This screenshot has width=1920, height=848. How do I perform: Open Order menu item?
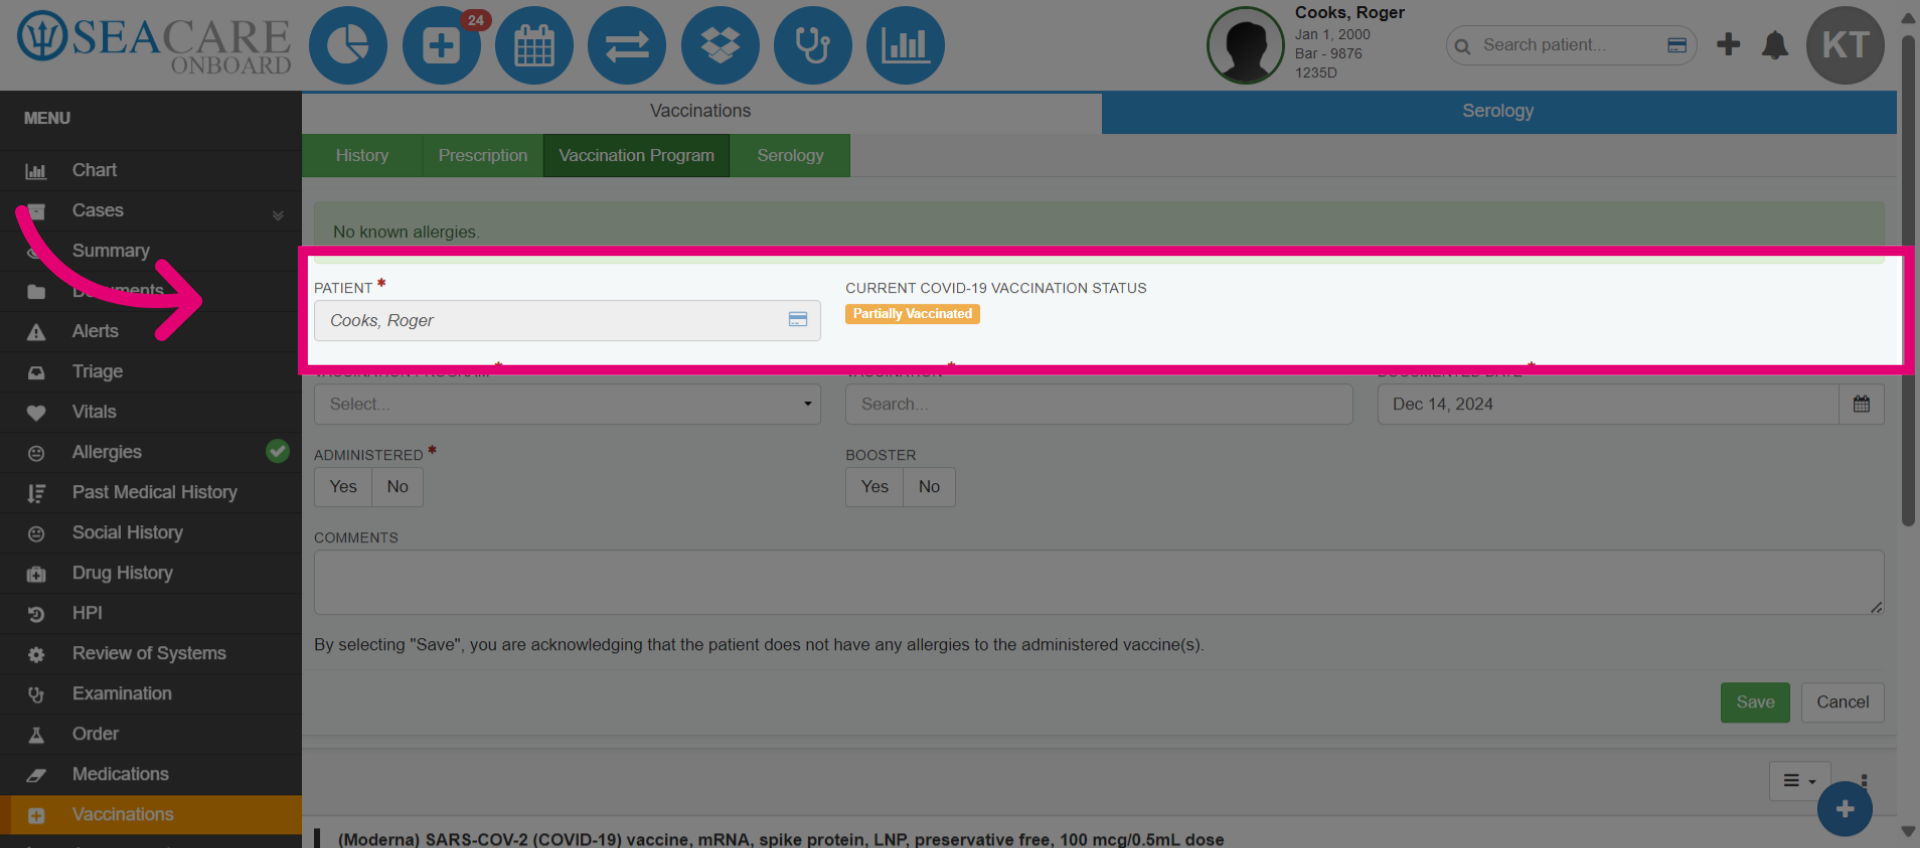(x=151, y=734)
